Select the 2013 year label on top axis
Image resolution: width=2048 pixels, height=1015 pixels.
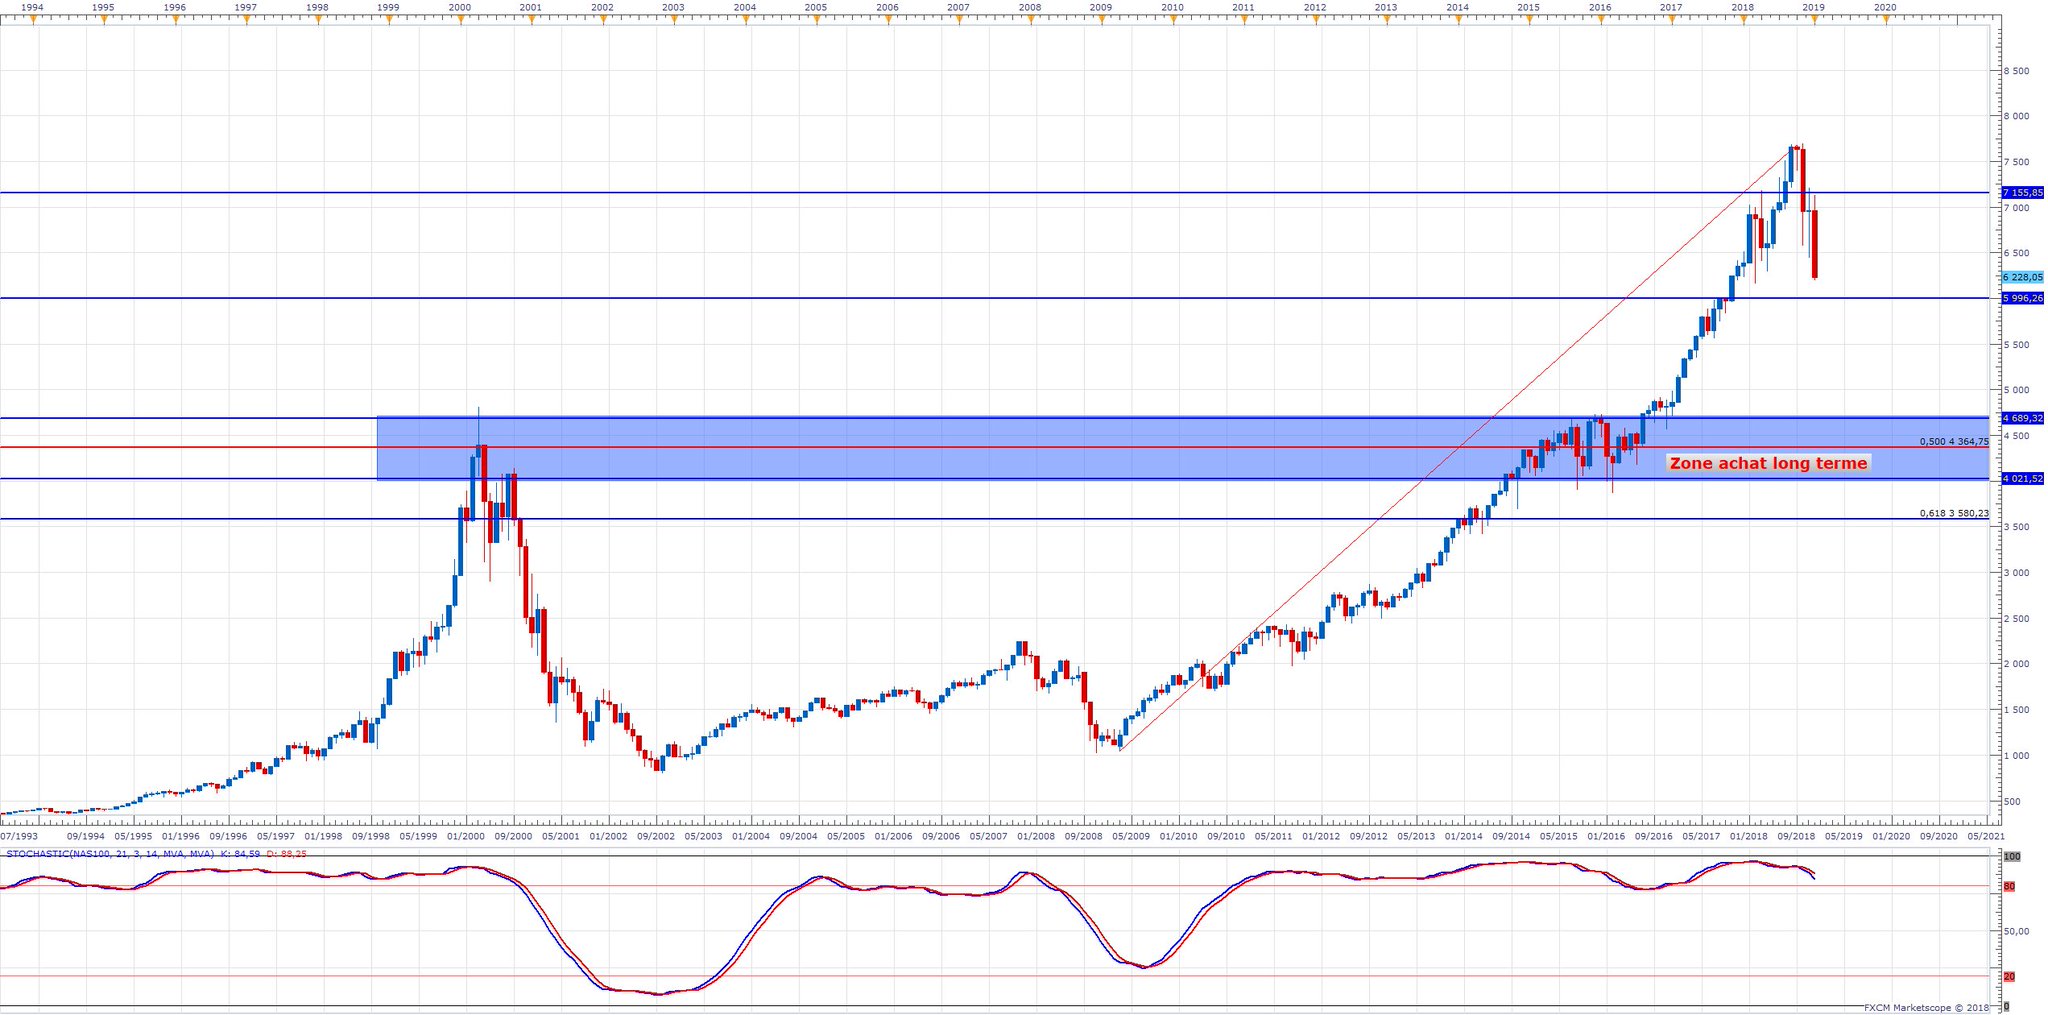(x=1385, y=7)
